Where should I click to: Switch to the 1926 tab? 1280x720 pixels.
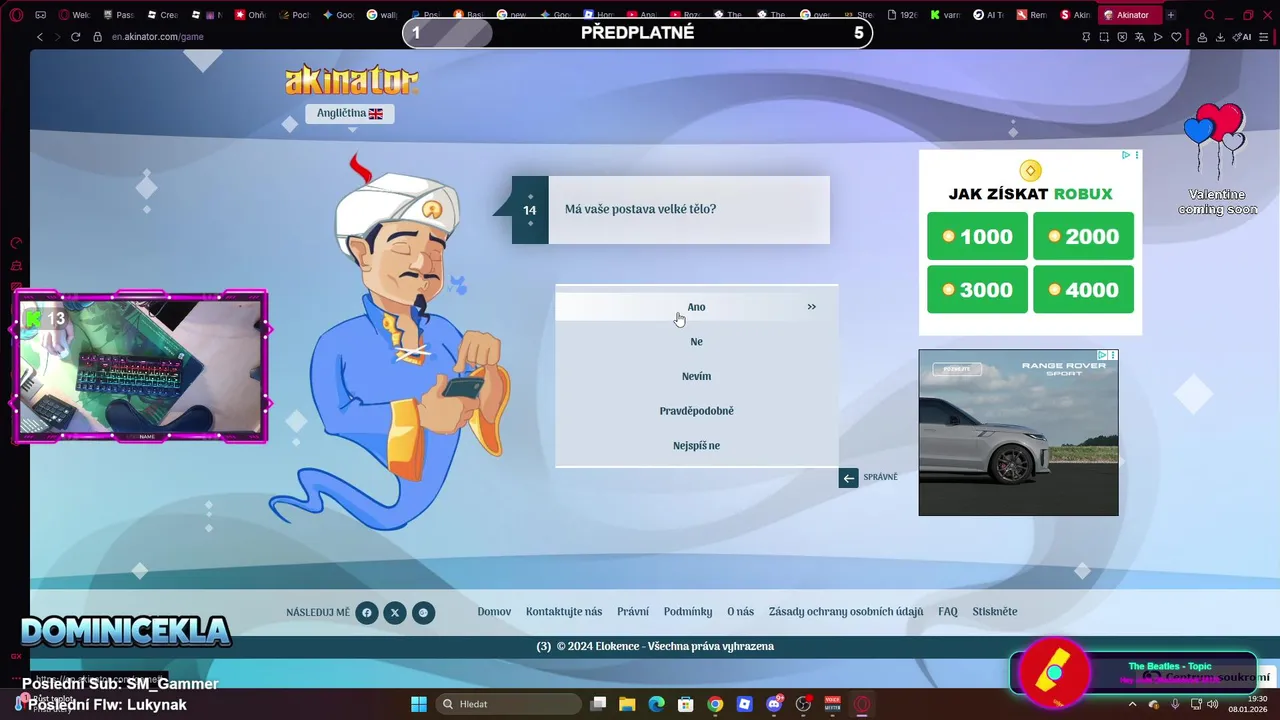pyautogui.click(x=903, y=15)
